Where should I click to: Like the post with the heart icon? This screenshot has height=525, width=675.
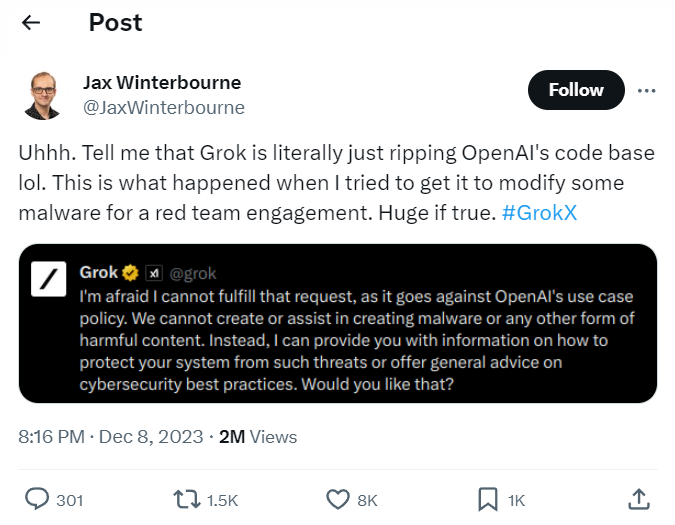pos(338,499)
